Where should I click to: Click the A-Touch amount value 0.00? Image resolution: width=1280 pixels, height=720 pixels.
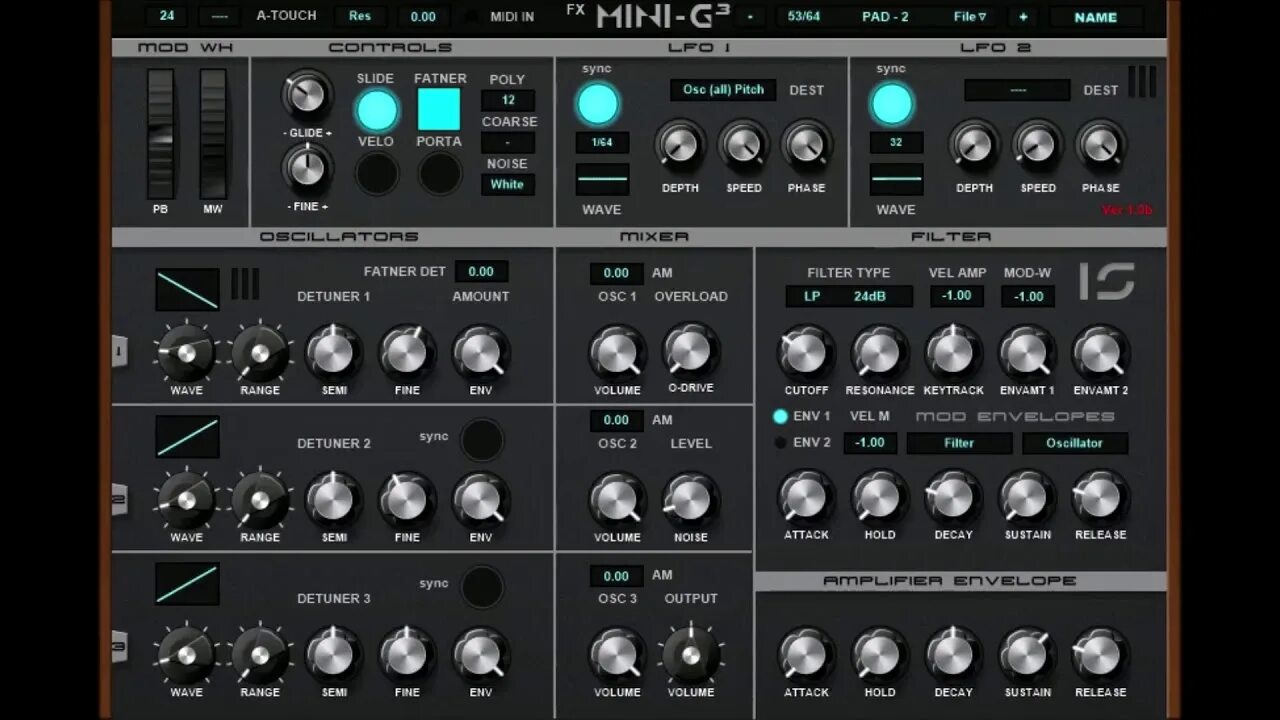point(423,16)
